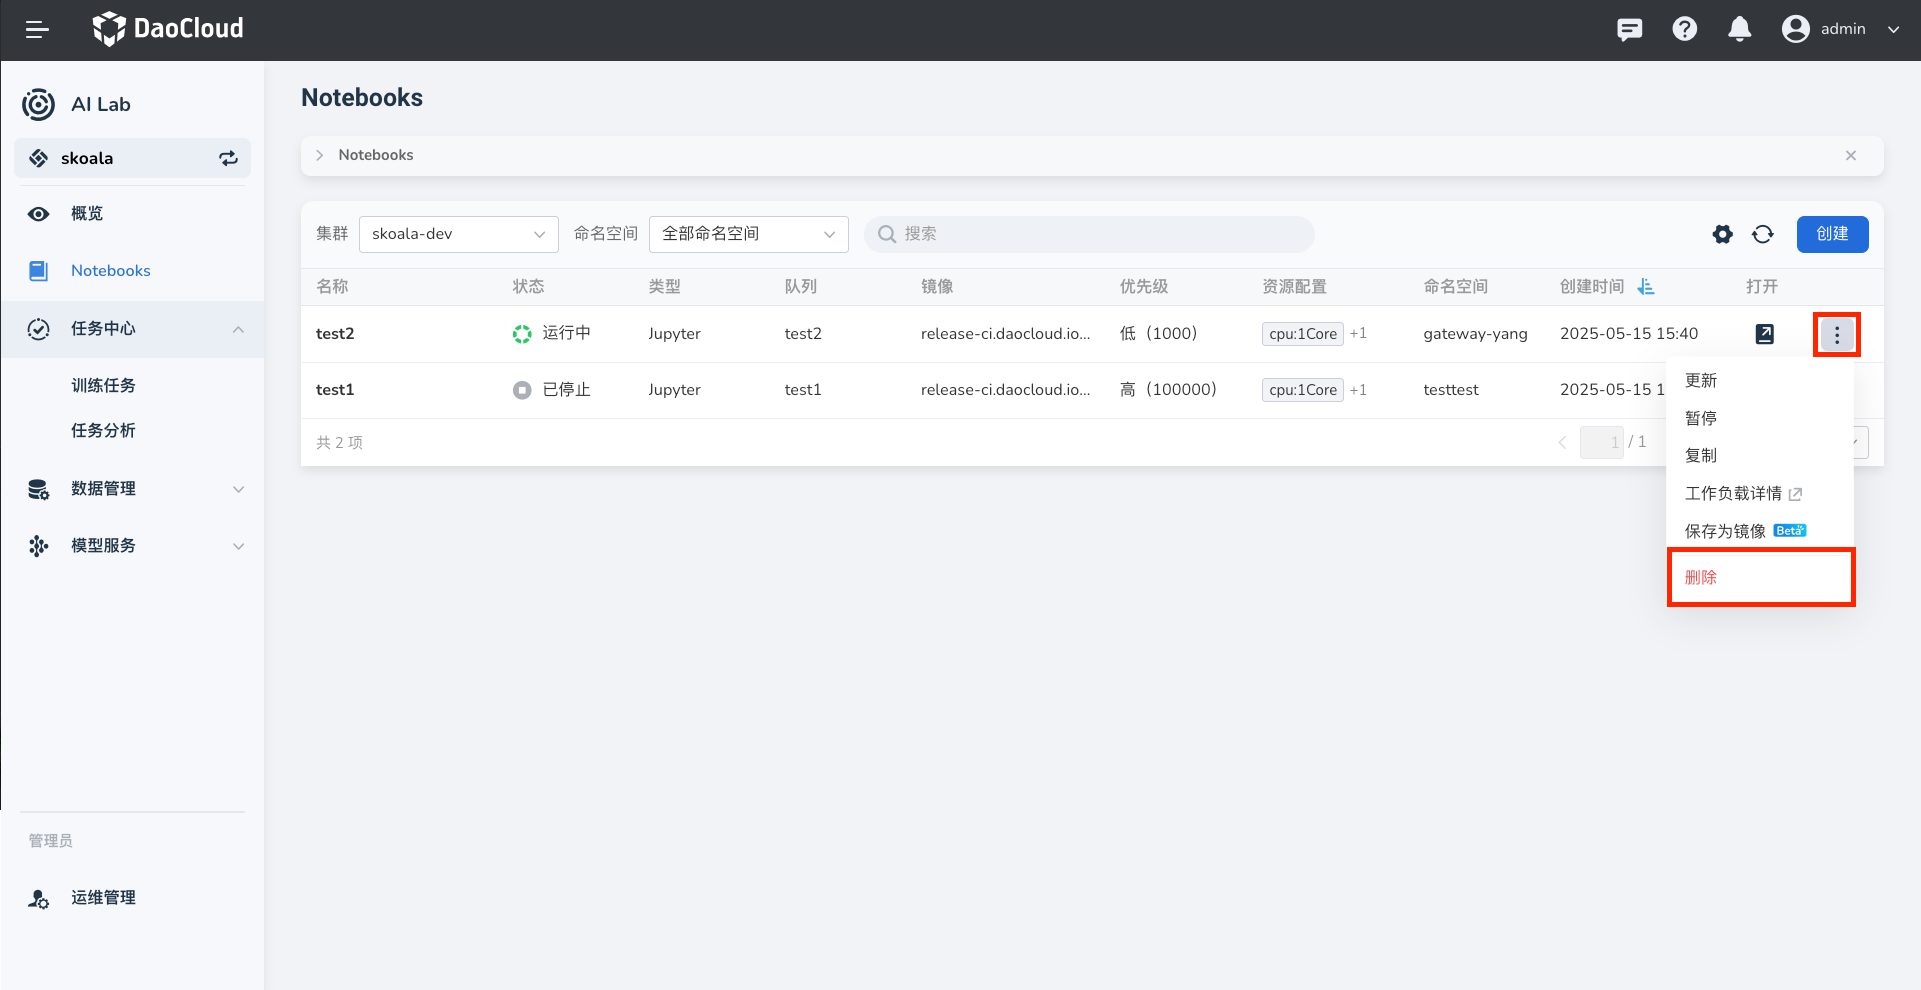Switch workspace using skoala swap icon
Screen dimensions: 1921x990
point(228,158)
